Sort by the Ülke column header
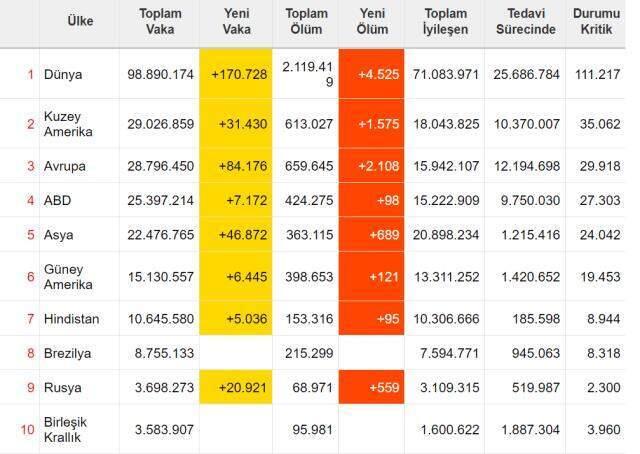The width and height of the screenshot is (640, 454). 80,21
